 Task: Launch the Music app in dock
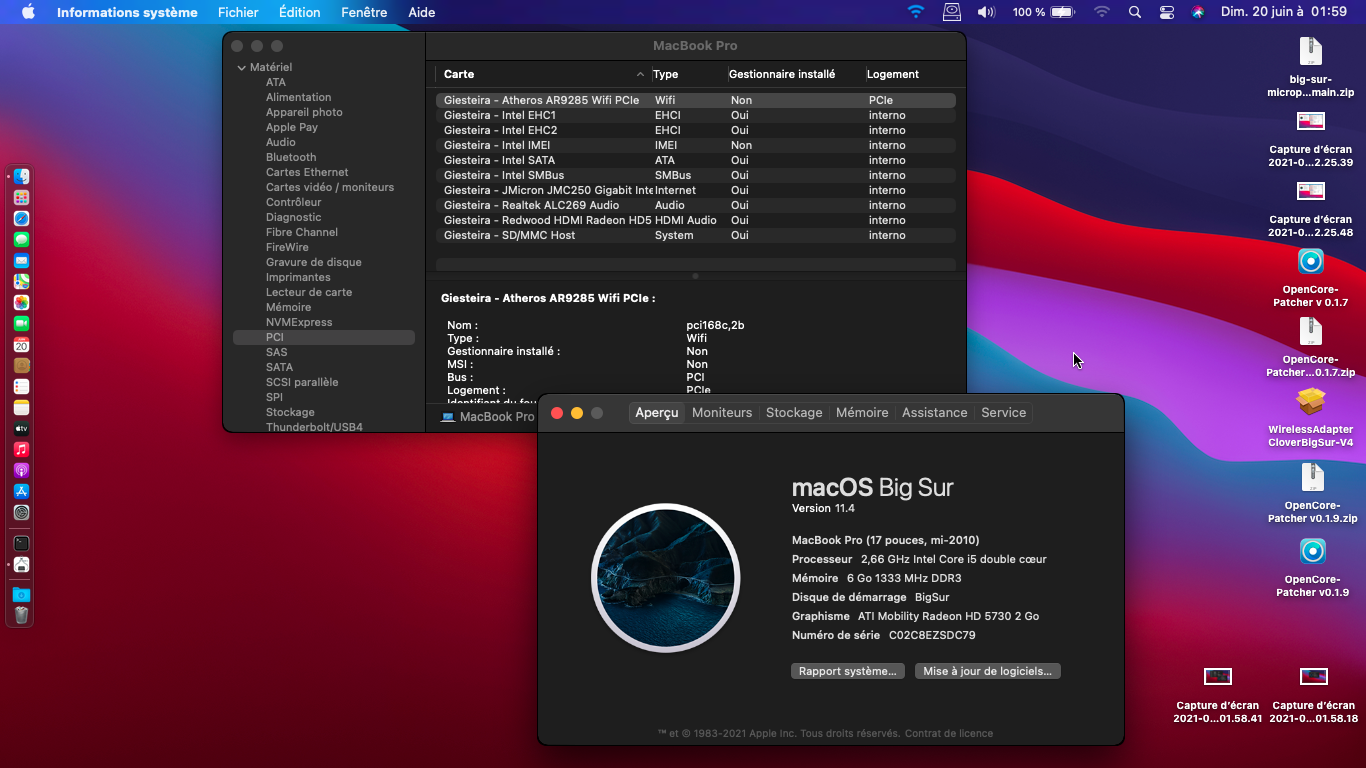21,449
